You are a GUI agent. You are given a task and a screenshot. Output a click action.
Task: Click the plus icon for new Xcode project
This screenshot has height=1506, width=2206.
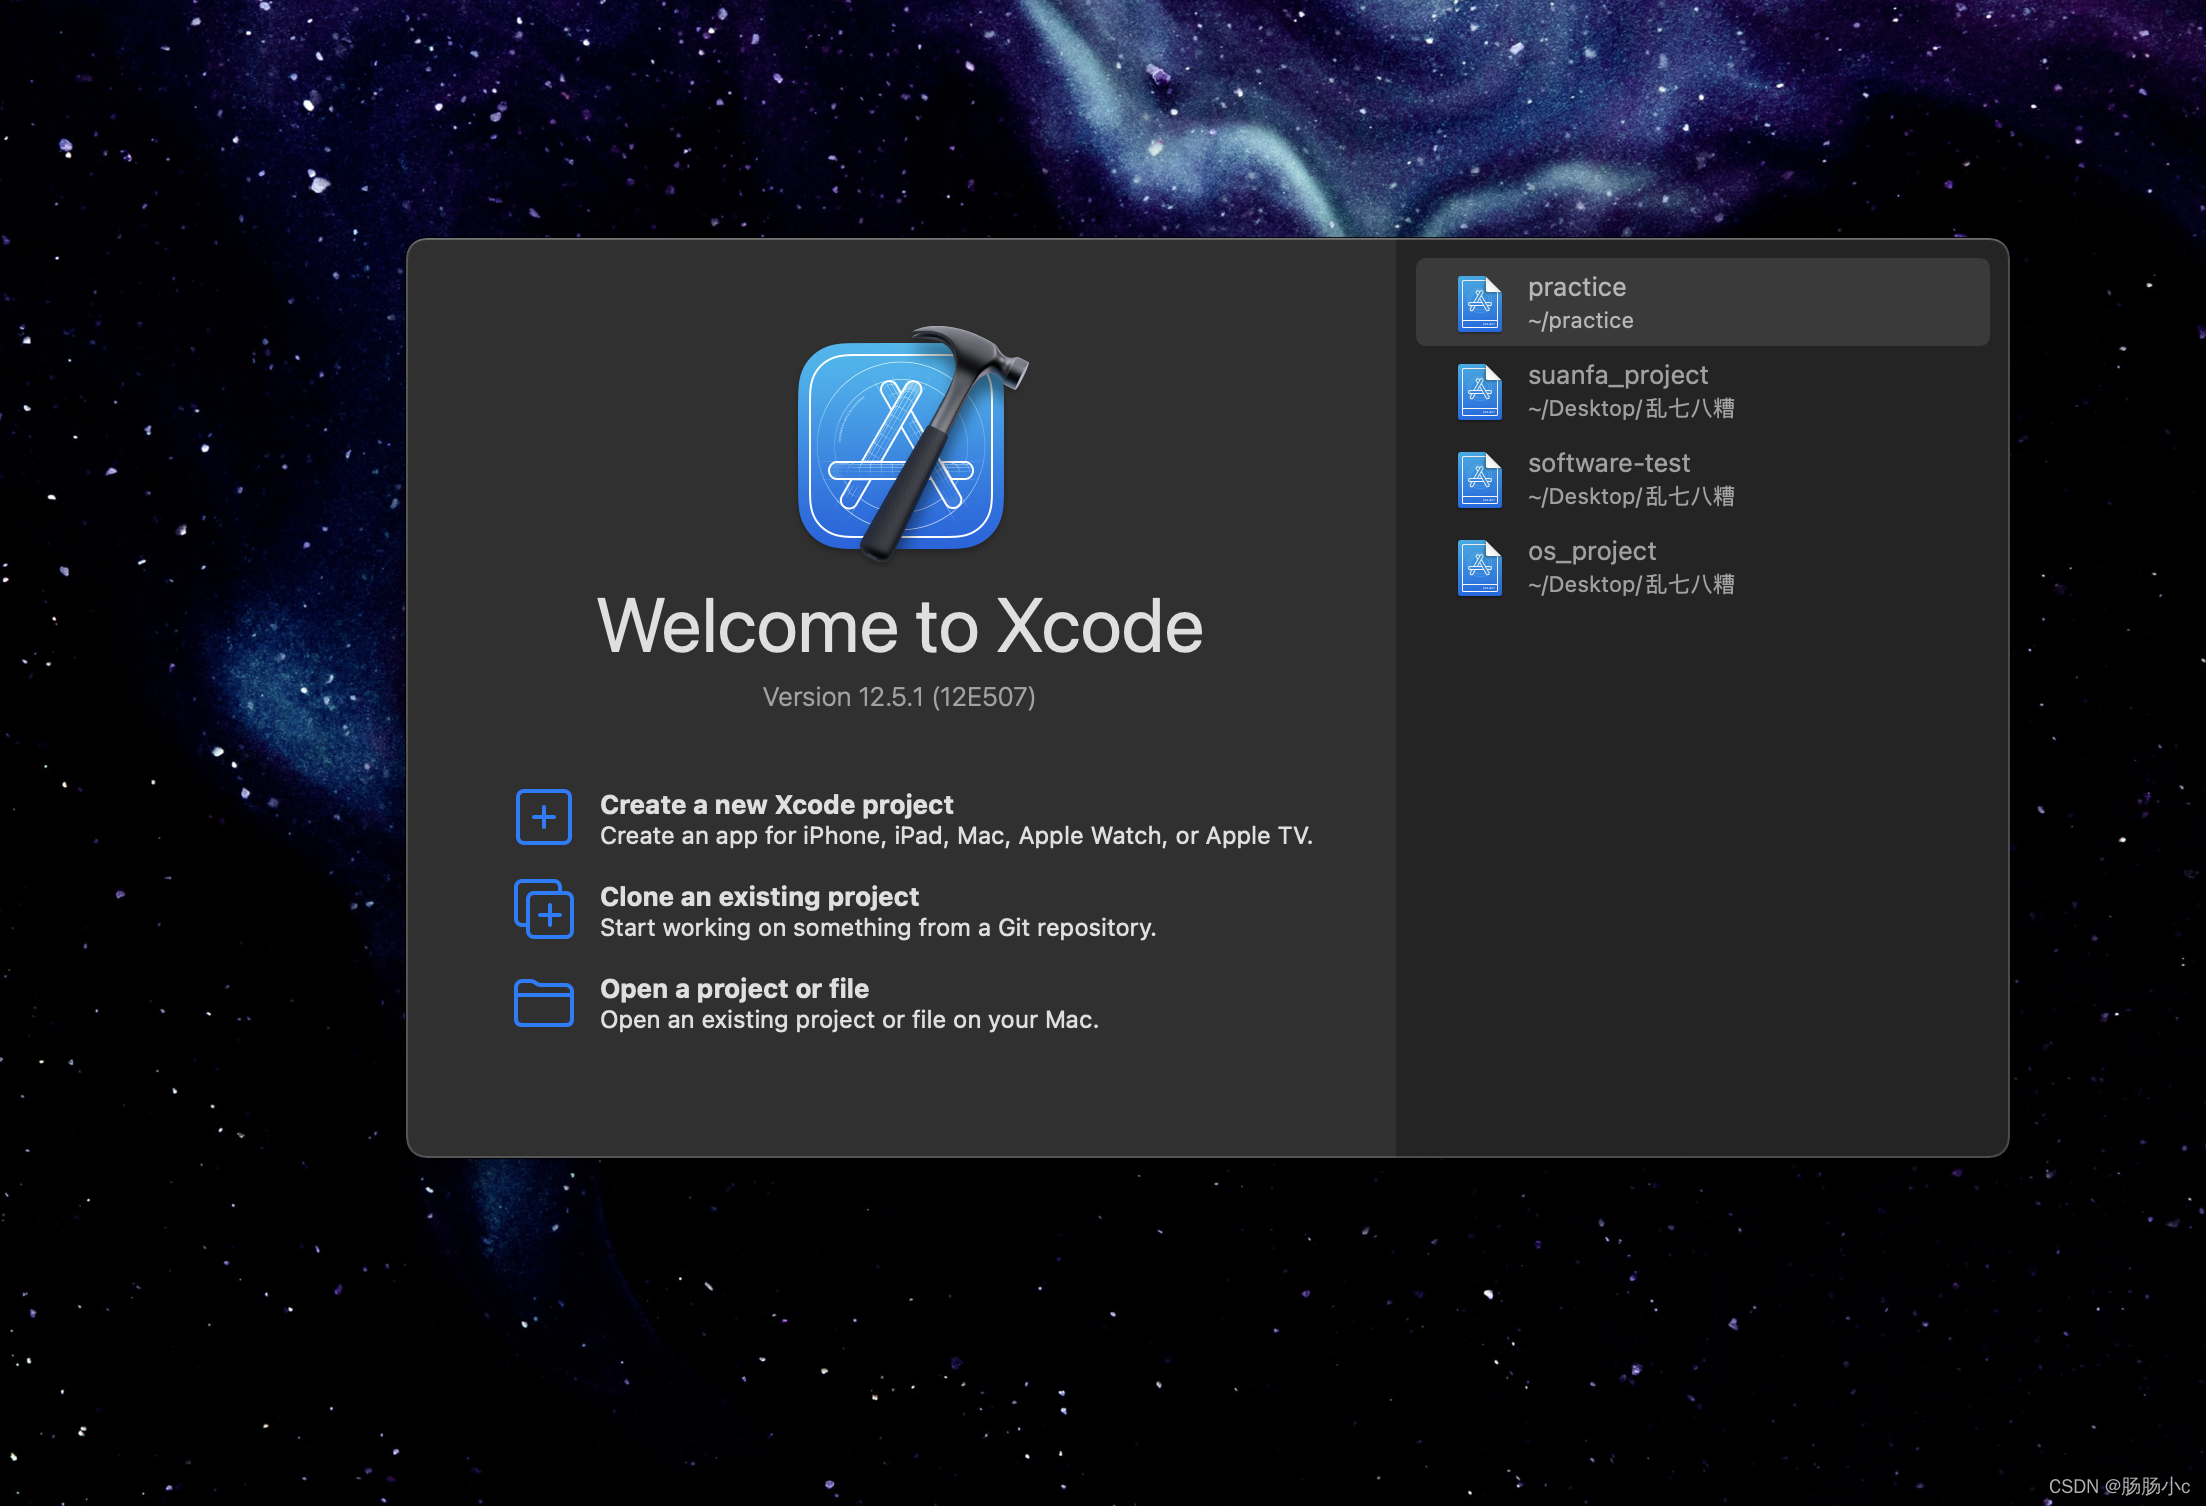[543, 817]
